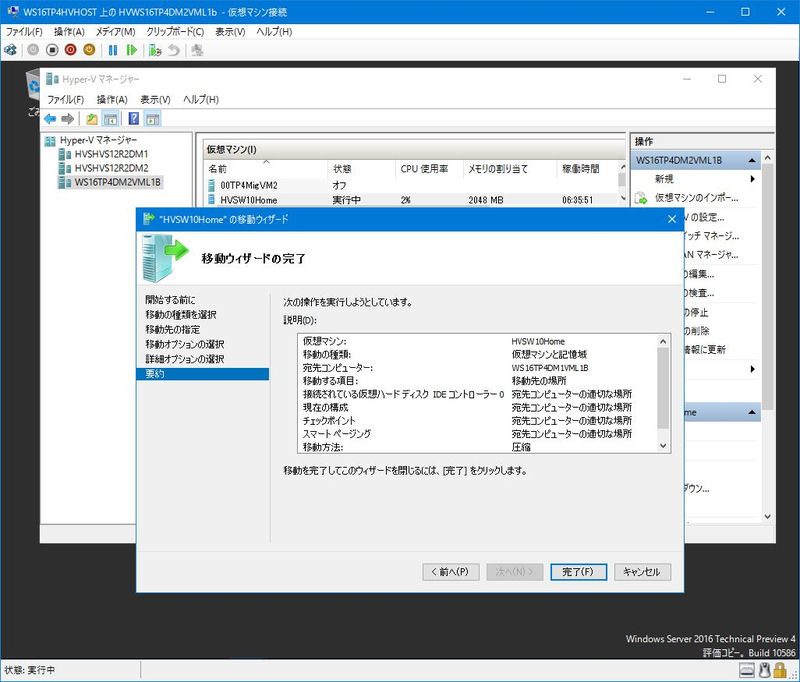This screenshot has width=800, height=682.
Task: Open 表示(V) menu in the VM connection window
Action: (230, 32)
